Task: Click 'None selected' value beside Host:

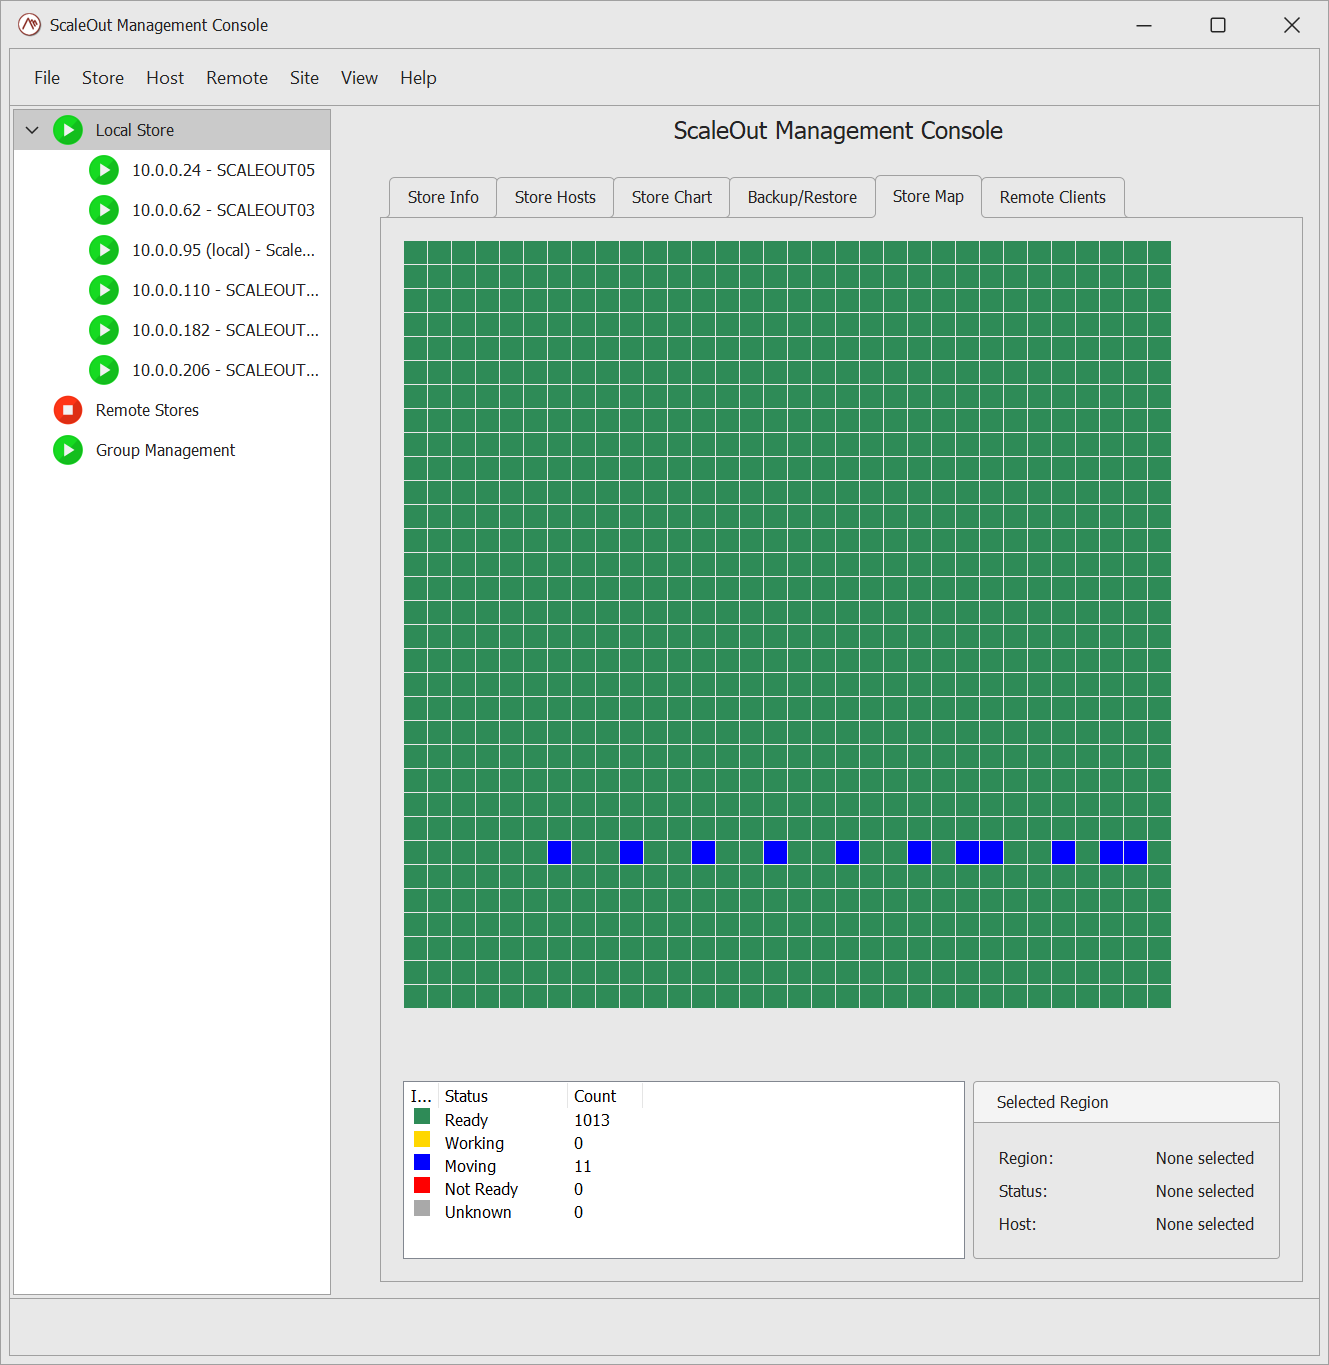Action: [1205, 1224]
